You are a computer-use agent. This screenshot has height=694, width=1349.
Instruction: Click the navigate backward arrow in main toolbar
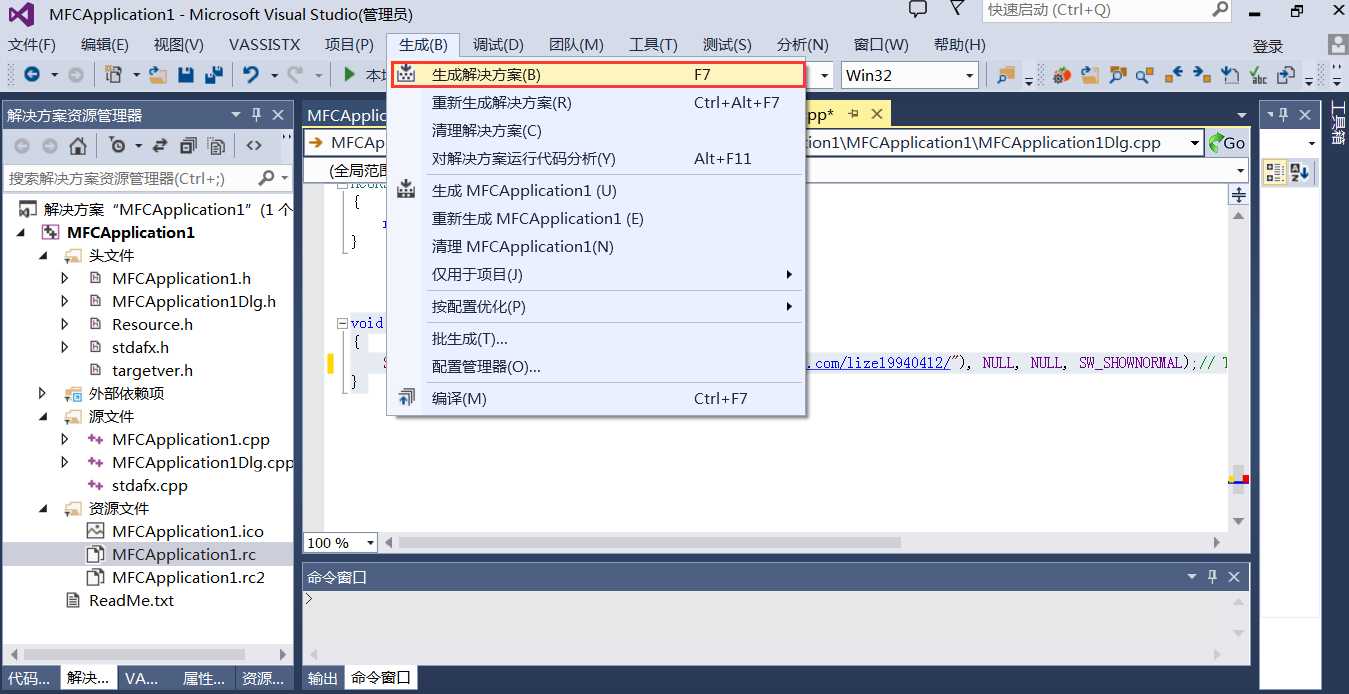pos(32,75)
